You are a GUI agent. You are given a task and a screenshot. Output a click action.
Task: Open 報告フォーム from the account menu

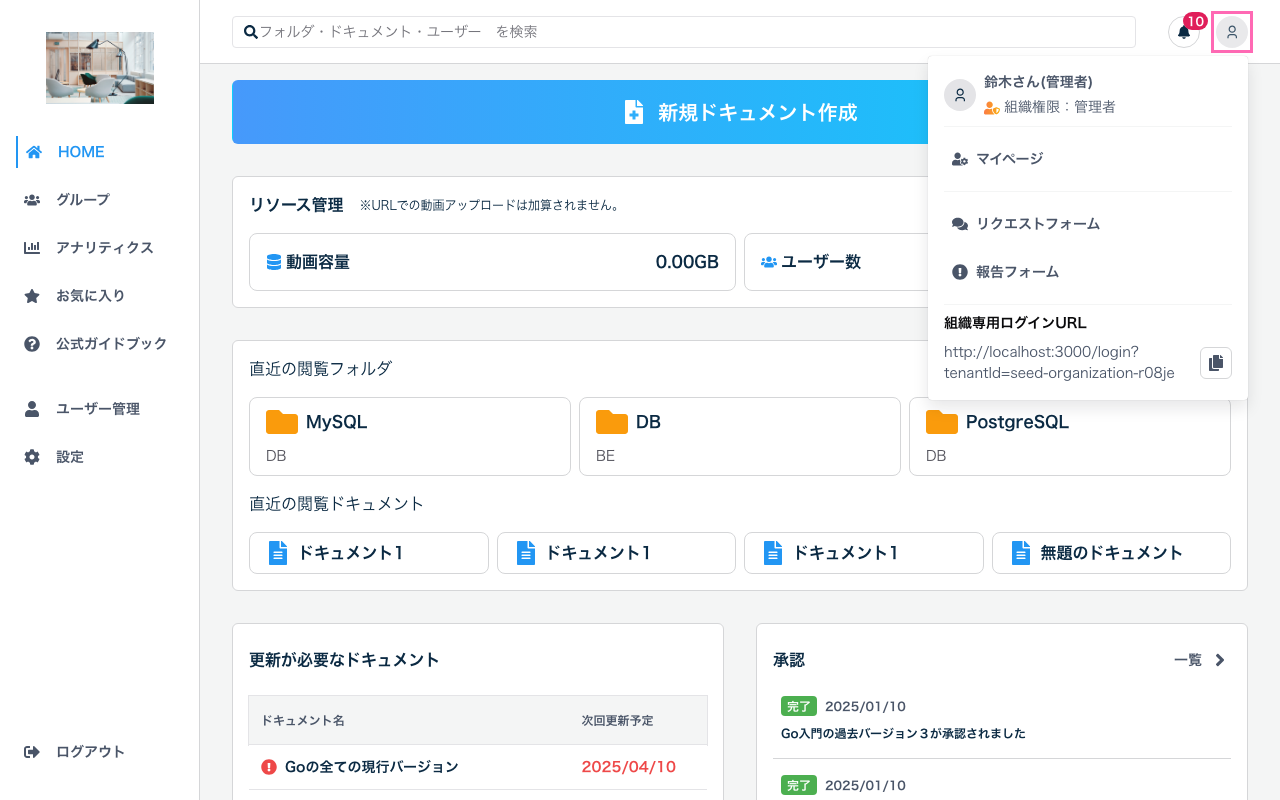point(1020,271)
